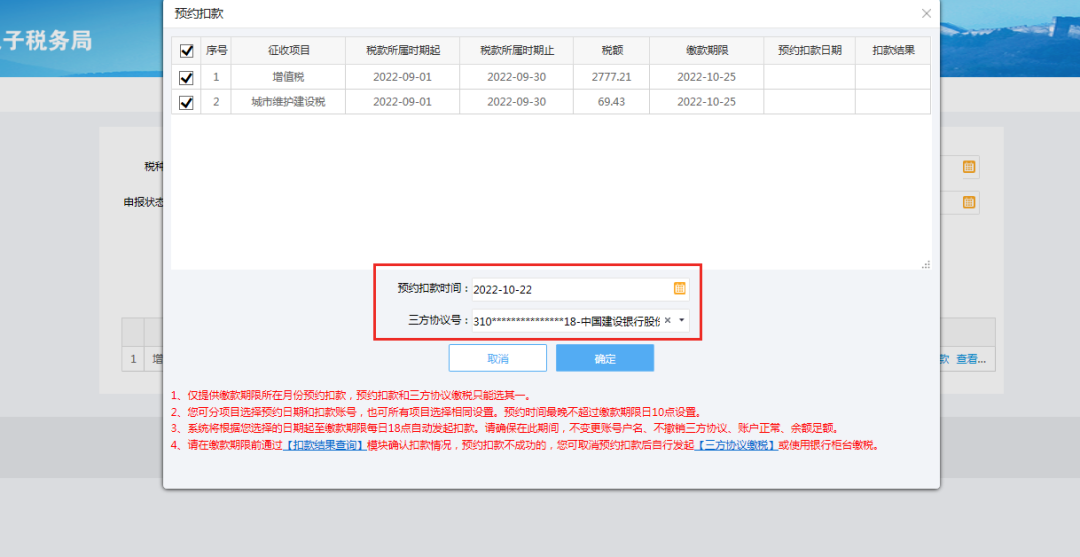
Task: Click the 缴款期限 column header
Action: tap(707, 50)
